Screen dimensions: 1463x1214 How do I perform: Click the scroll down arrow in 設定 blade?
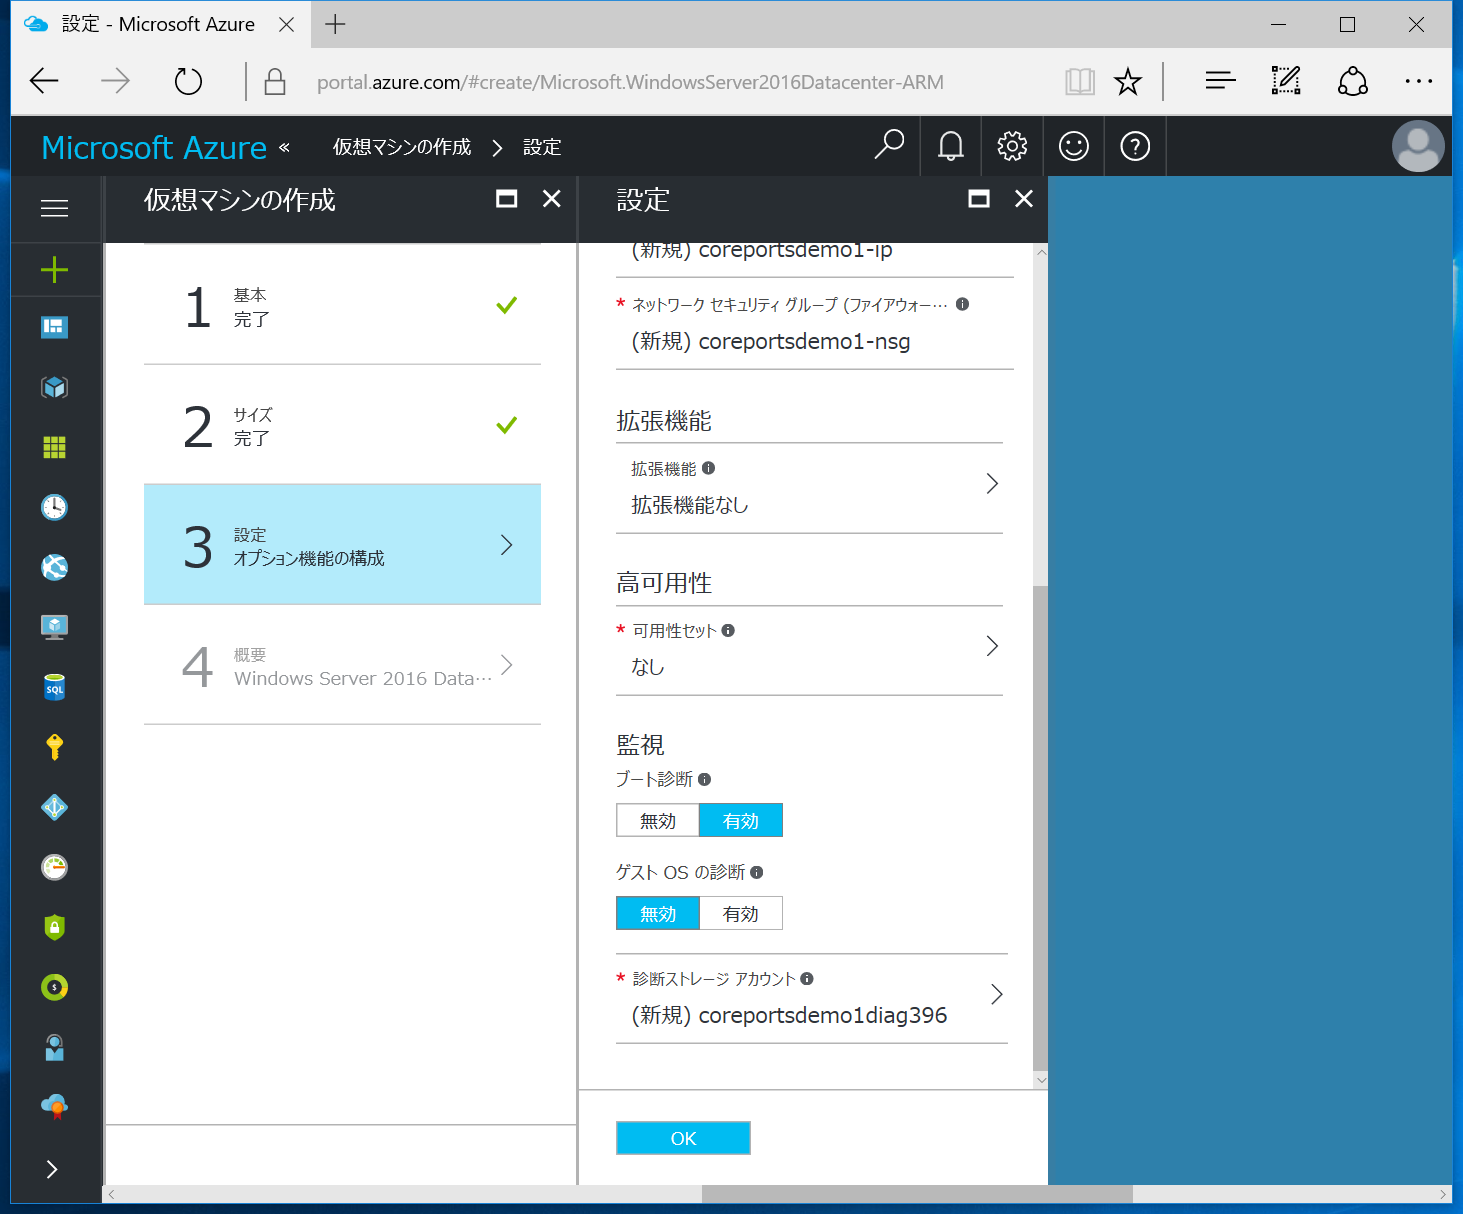pos(1041,1080)
